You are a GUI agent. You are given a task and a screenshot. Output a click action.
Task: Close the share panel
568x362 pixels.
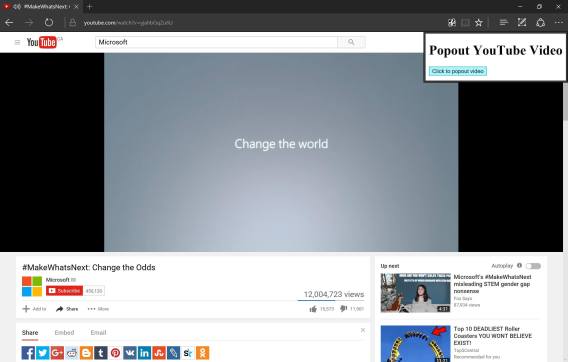(363, 330)
